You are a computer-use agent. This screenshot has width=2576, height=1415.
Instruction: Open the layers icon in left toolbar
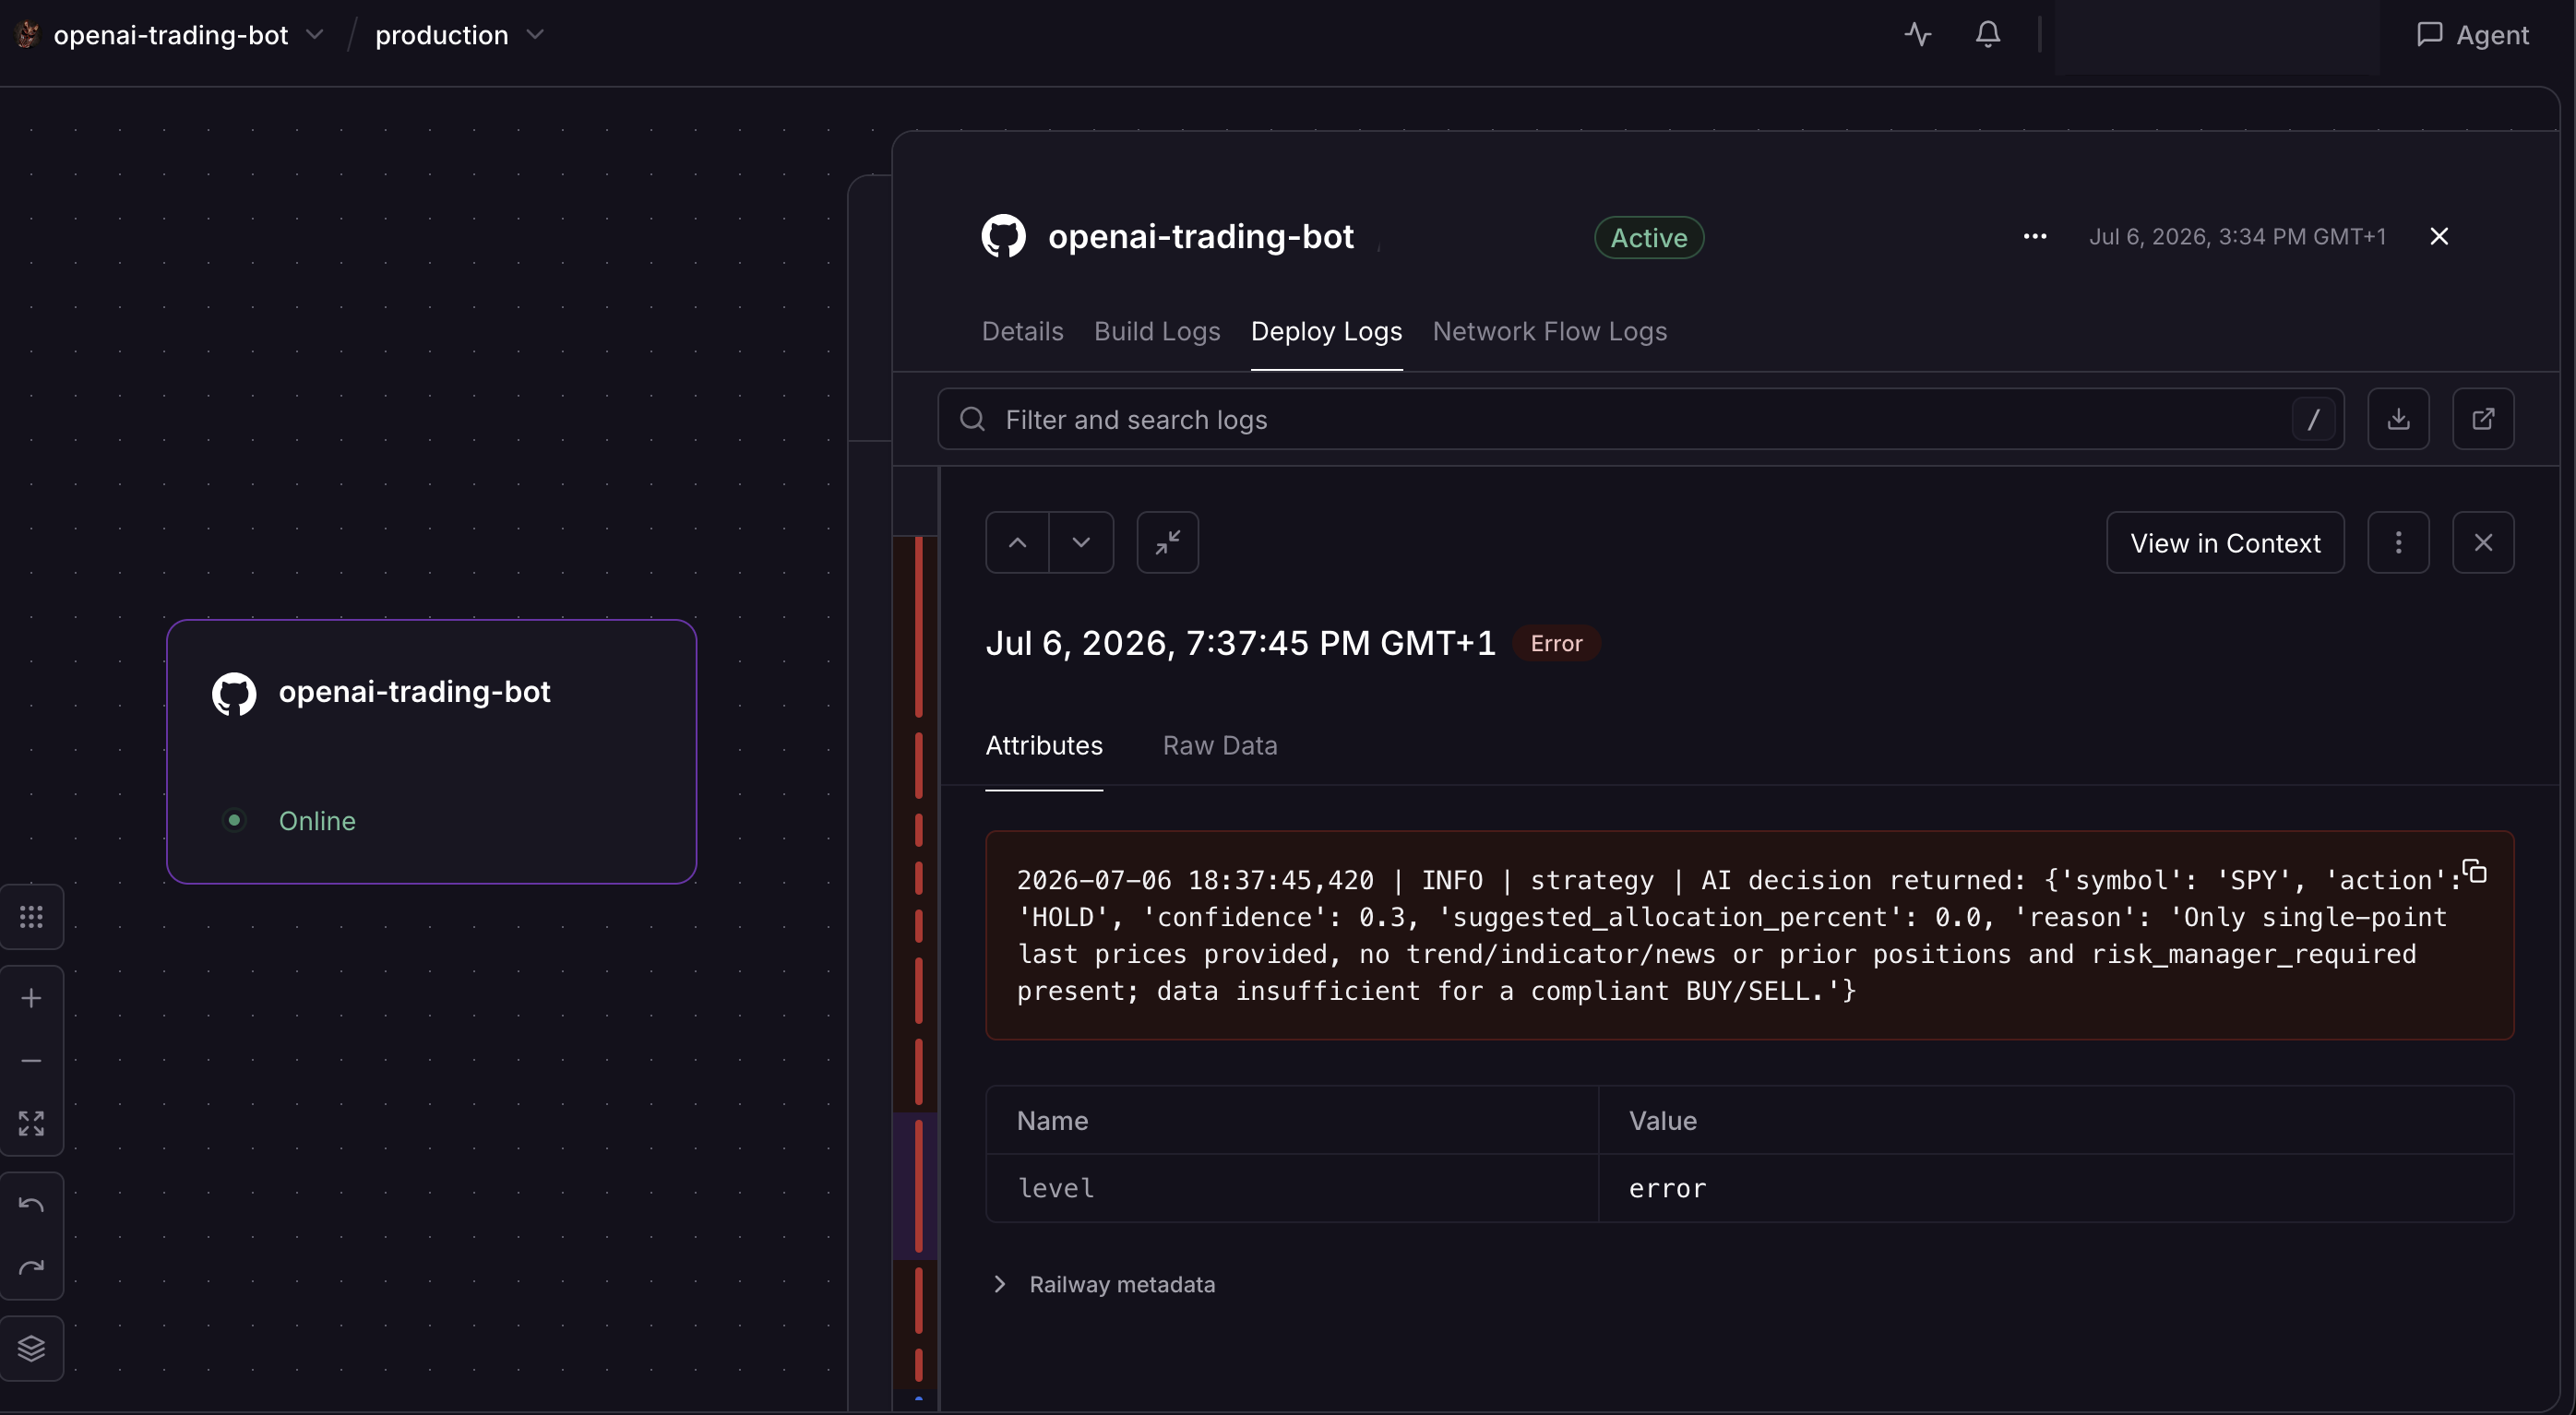[31, 1348]
